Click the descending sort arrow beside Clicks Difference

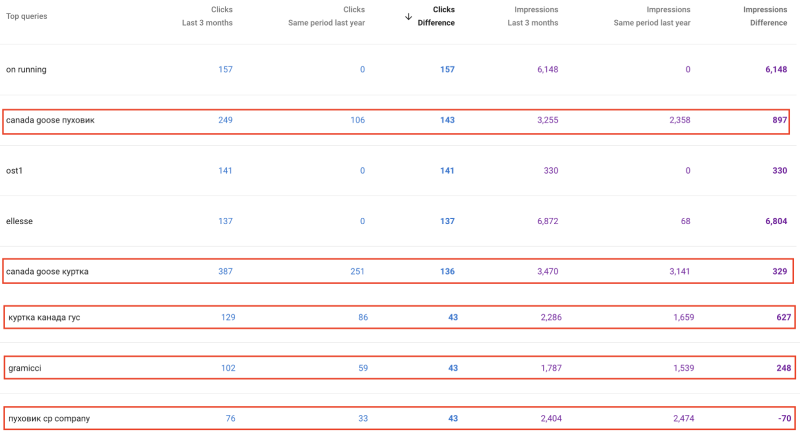409,16
